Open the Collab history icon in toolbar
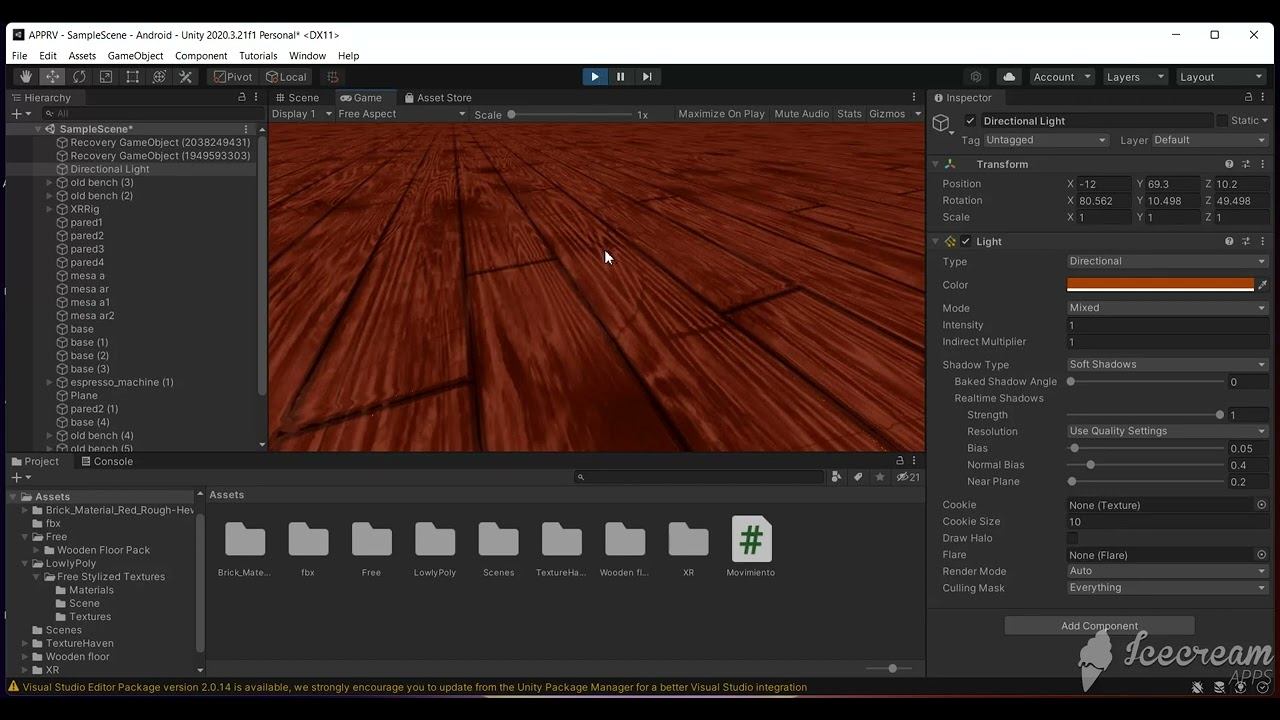 (x=976, y=77)
